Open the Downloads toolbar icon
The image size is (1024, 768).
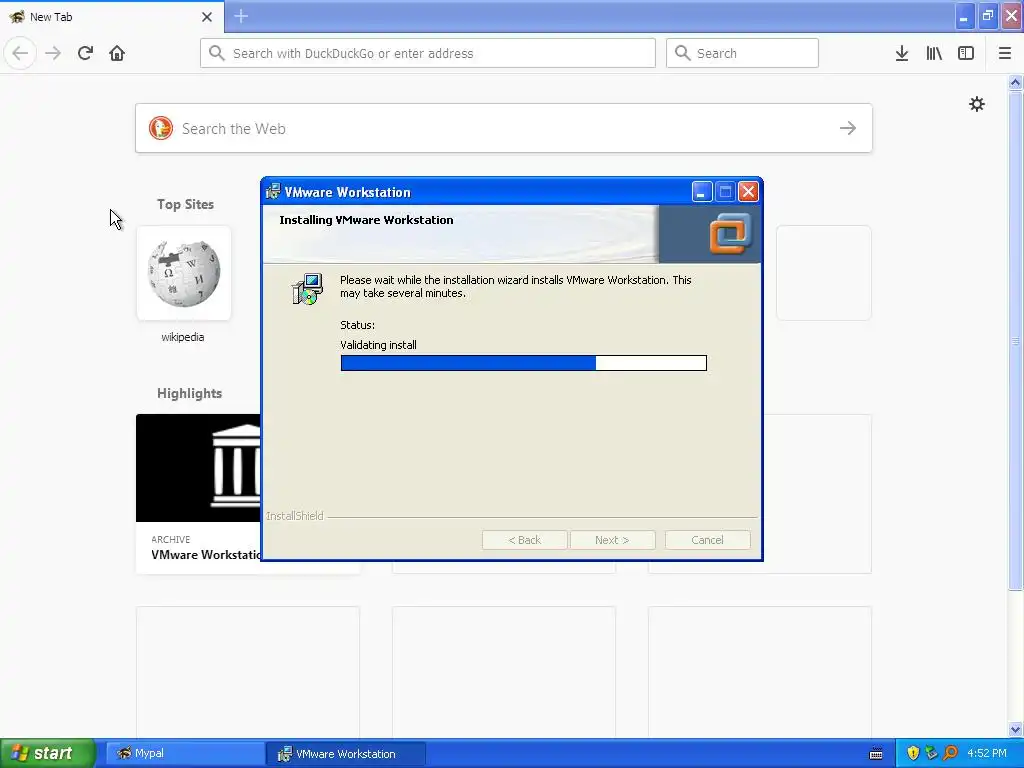coord(902,53)
